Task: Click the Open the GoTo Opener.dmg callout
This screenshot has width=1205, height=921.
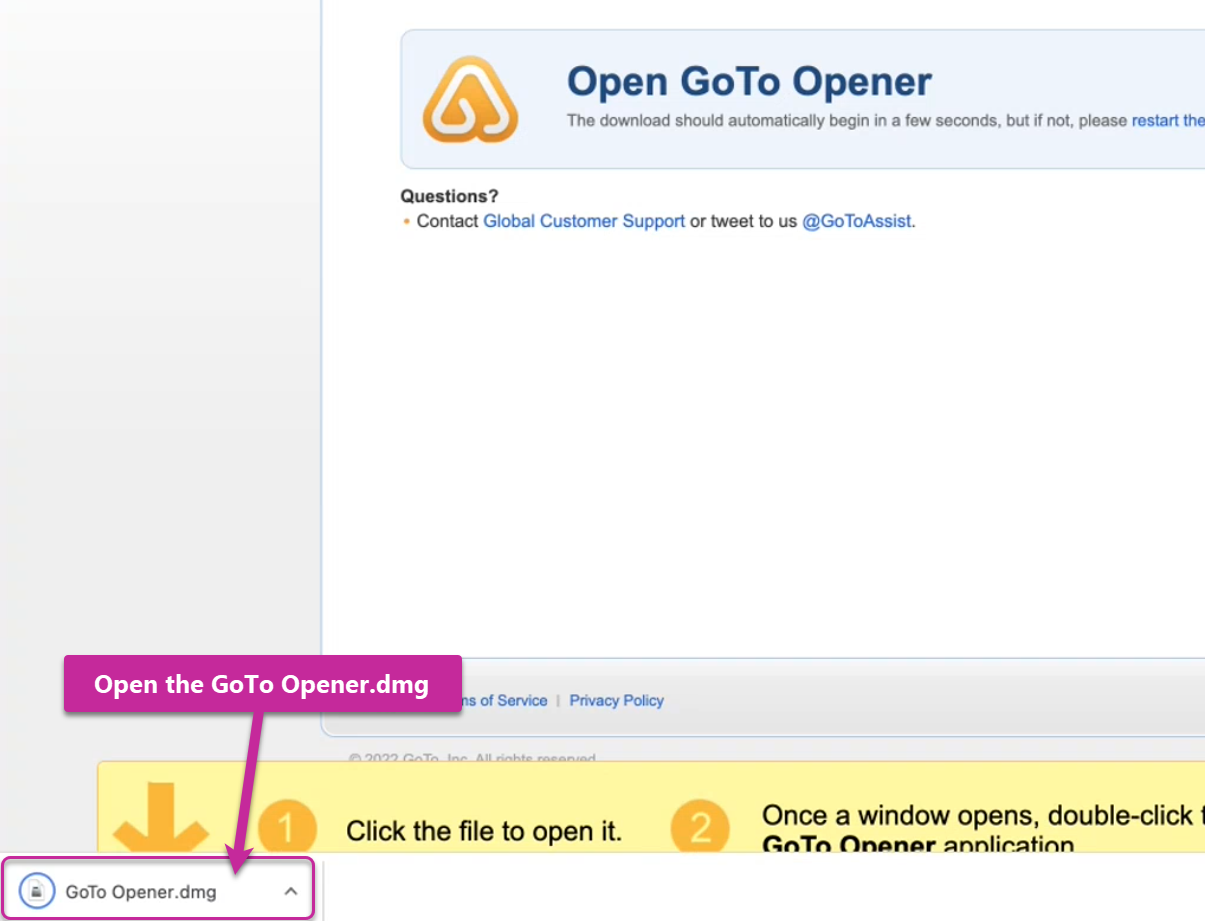Action: coord(261,684)
